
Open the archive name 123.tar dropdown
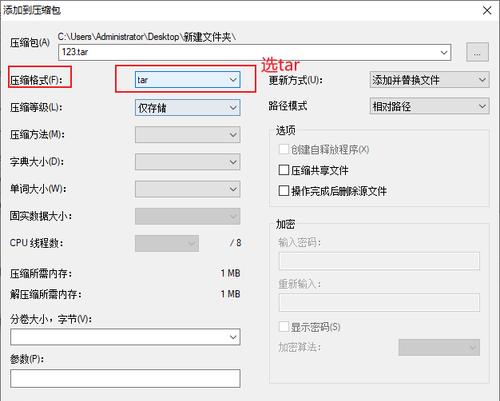pyautogui.click(x=444, y=52)
